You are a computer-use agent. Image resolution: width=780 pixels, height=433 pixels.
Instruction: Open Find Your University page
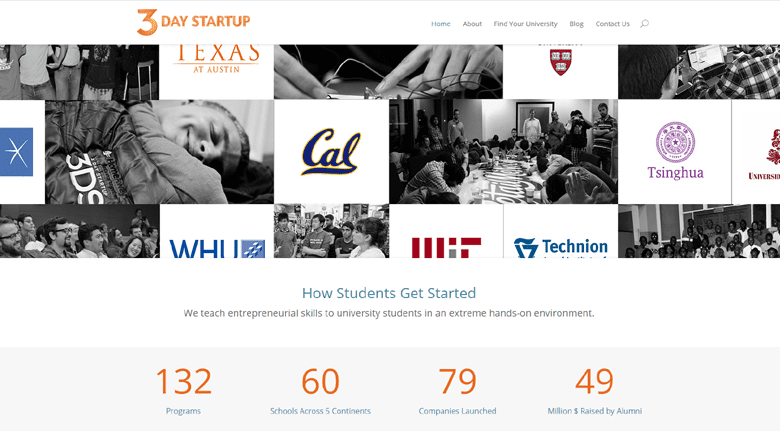coord(525,24)
